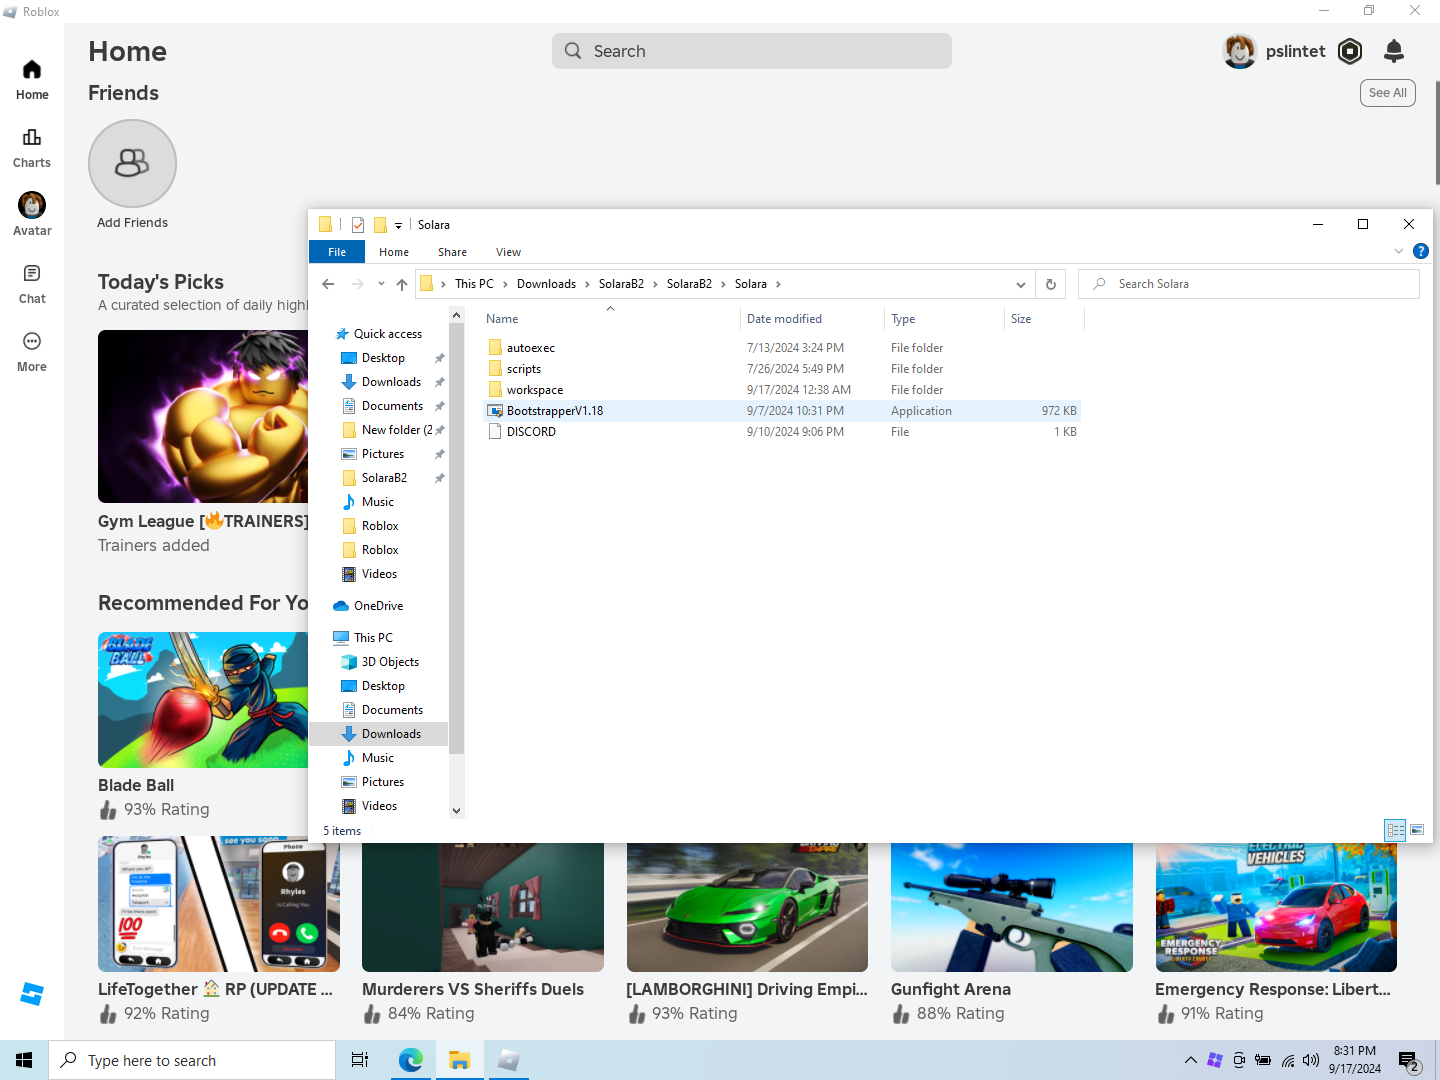1440x1080 pixels.
Task: Open the Roblox notifications bell
Action: point(1393,51)
